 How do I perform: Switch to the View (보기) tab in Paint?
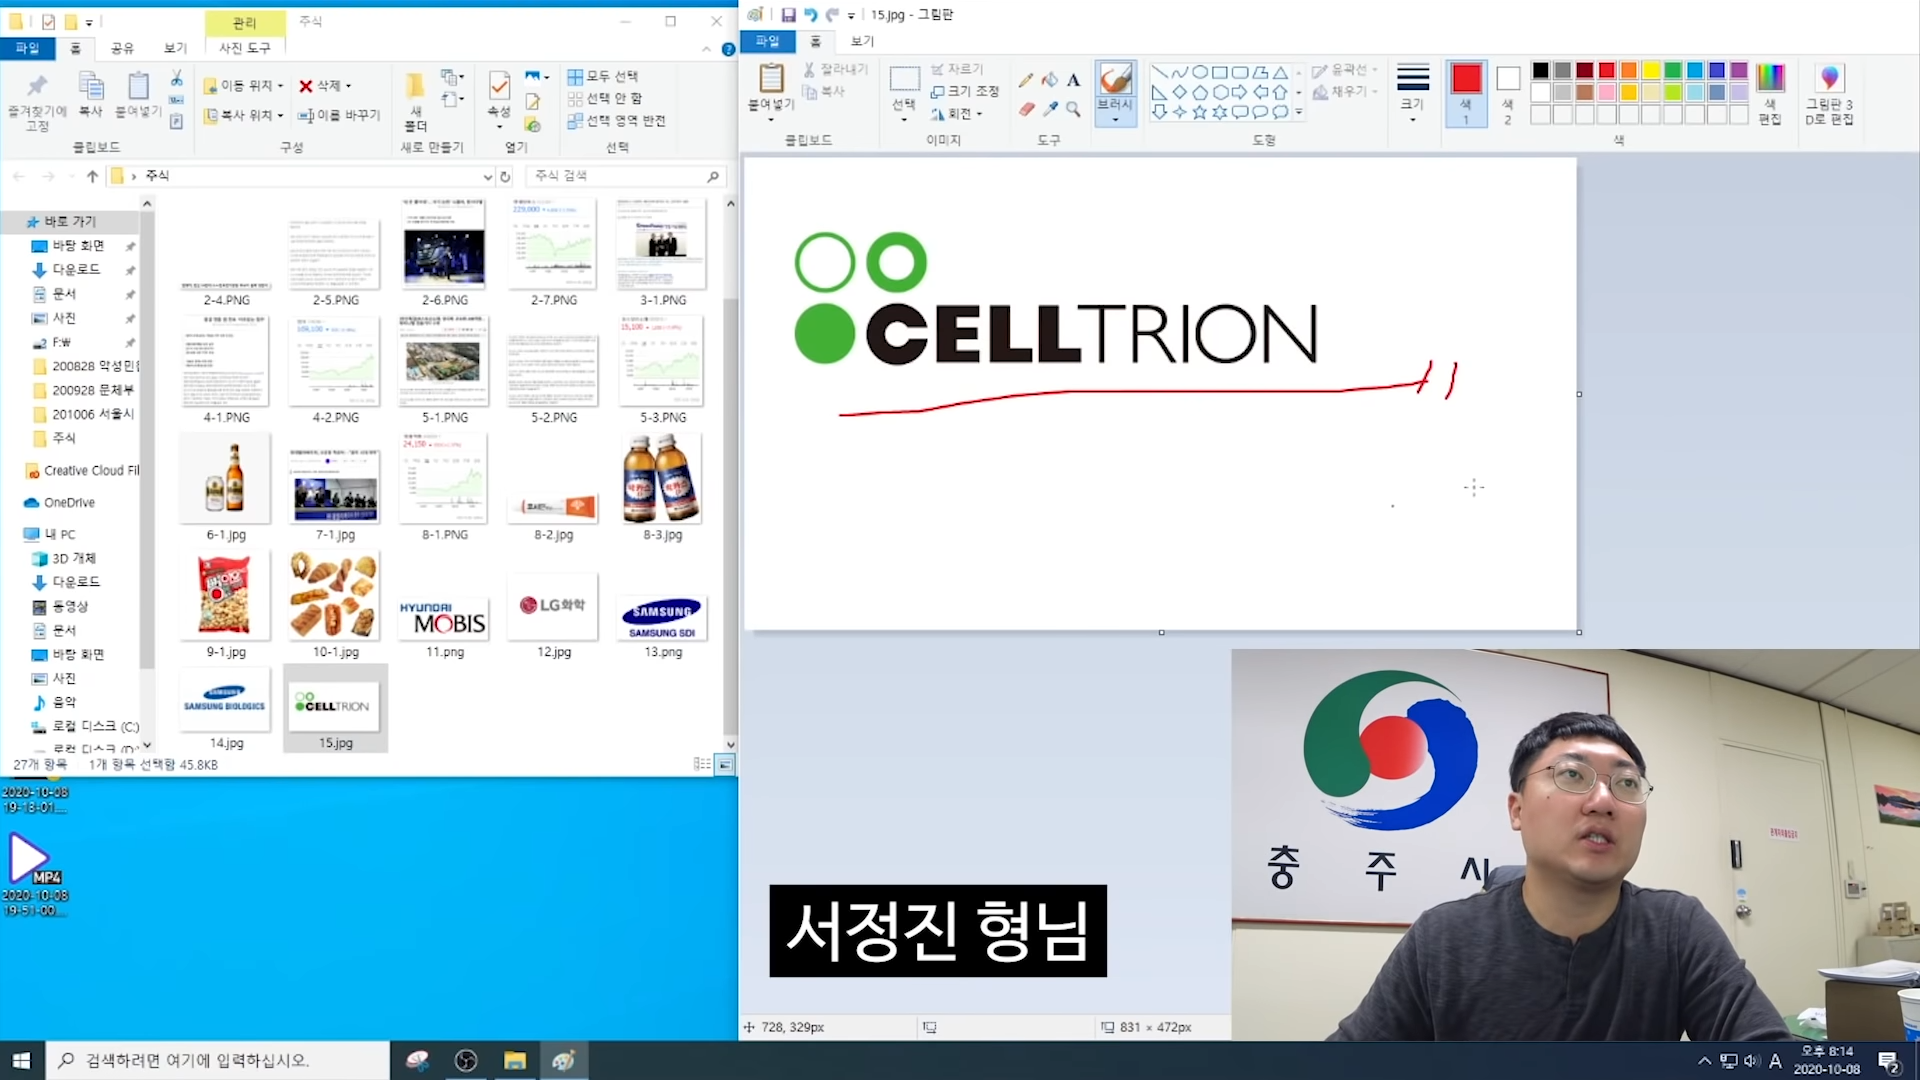[x=862, y=41]
